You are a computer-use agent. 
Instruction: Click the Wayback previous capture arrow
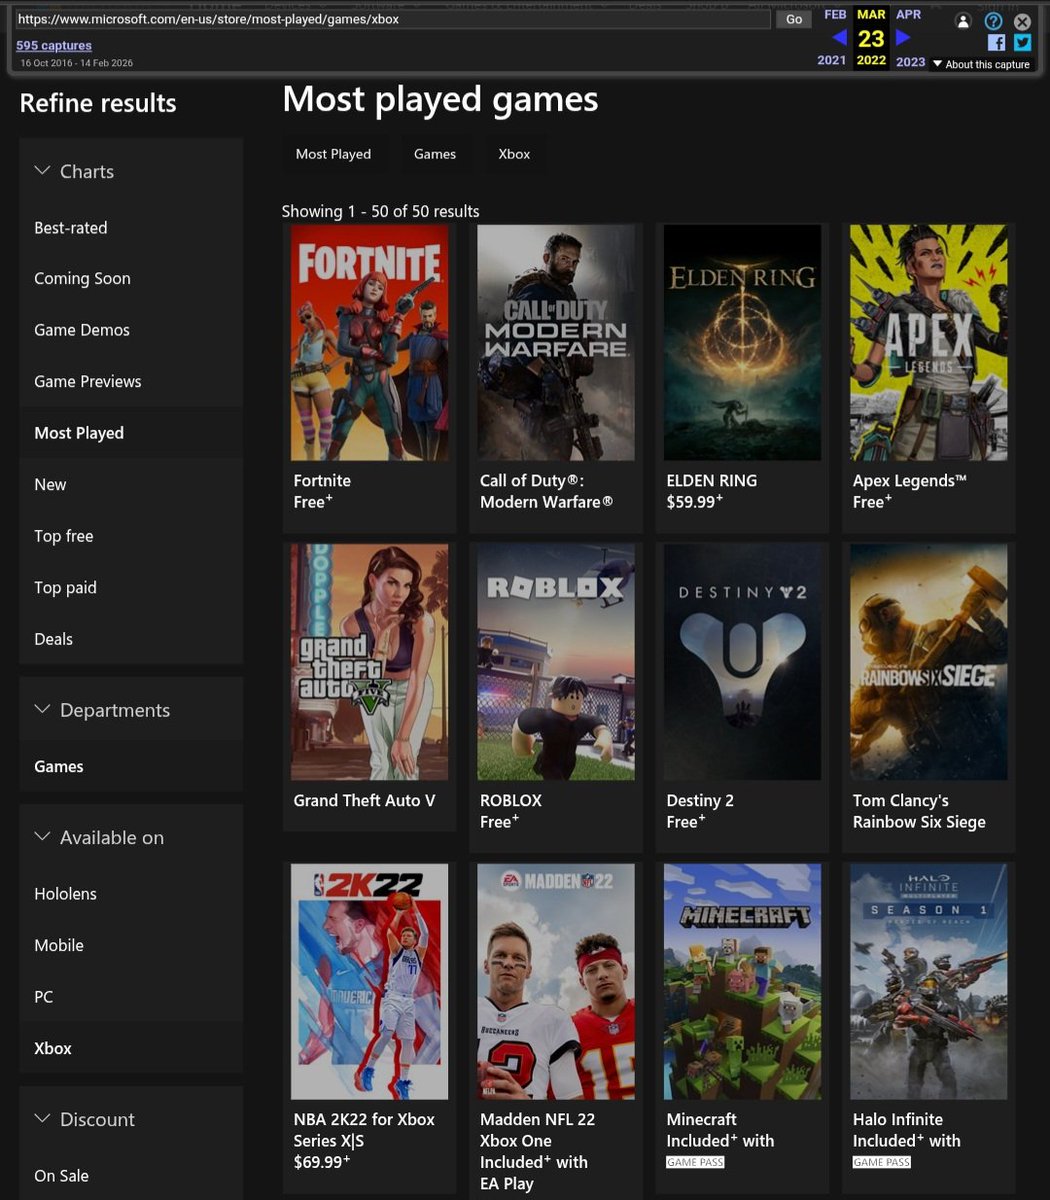pyautogui.click(x=839, y=38)
